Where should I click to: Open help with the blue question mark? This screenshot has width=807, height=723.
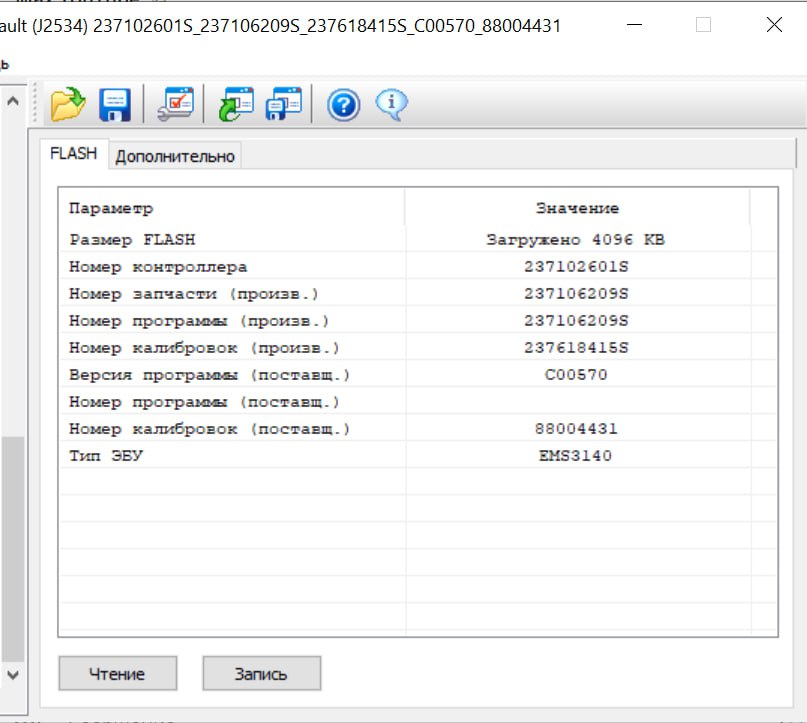coord(343,103)
